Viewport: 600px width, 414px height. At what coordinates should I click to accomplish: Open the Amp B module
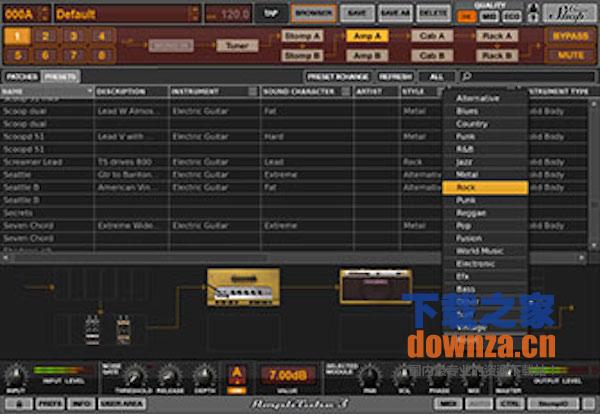point(367,55)
